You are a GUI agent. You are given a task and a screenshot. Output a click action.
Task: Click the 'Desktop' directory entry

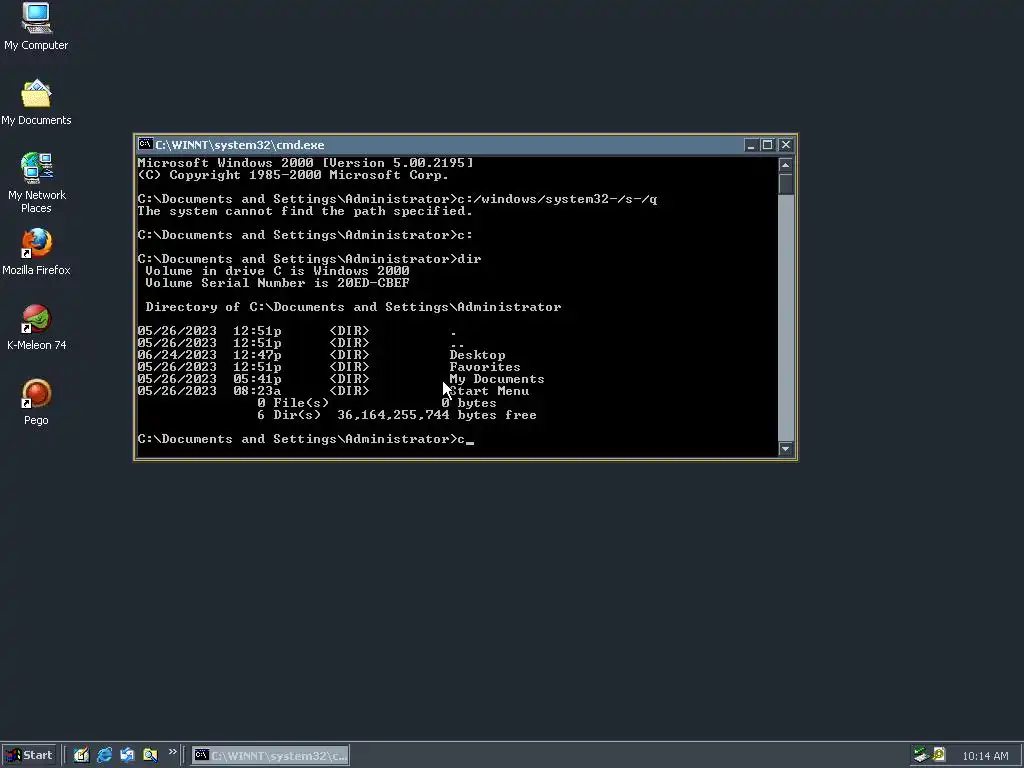(477, 355)
